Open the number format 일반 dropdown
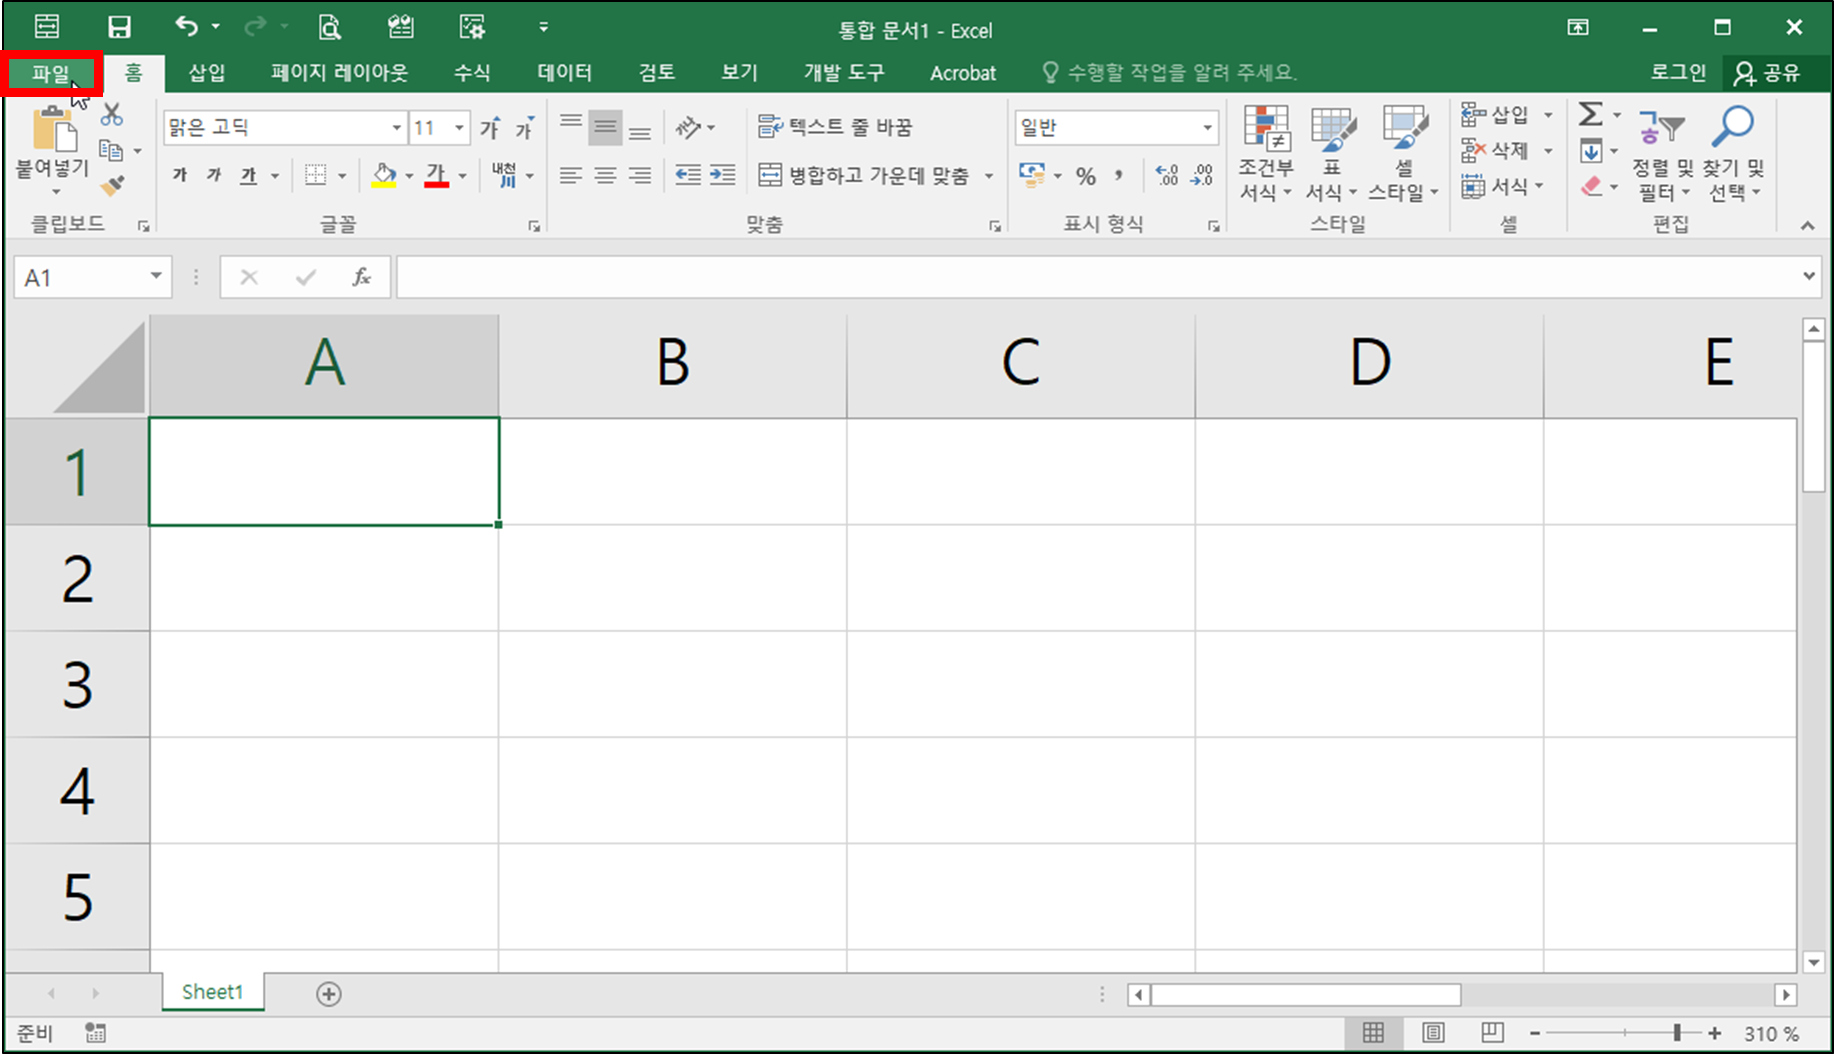The image size is (1834, 1054). tap(1207, 127)
